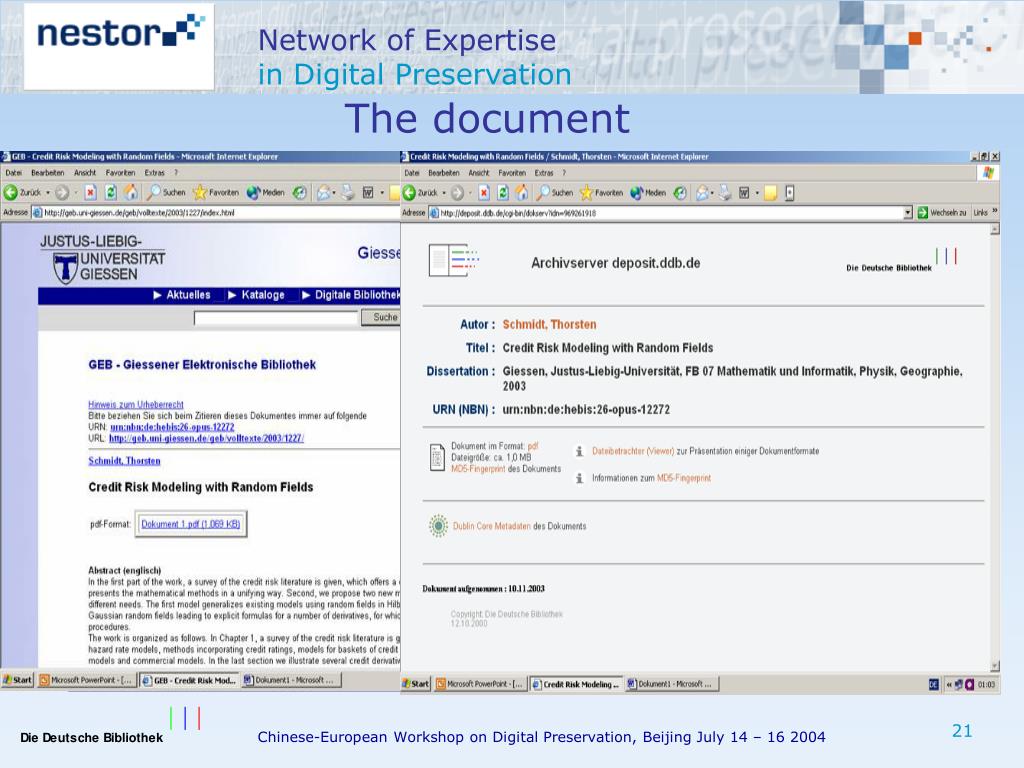Click Wechseln zu button in deposit.ddb.de window
1024x768 pixels.
[x=942, y=213]
